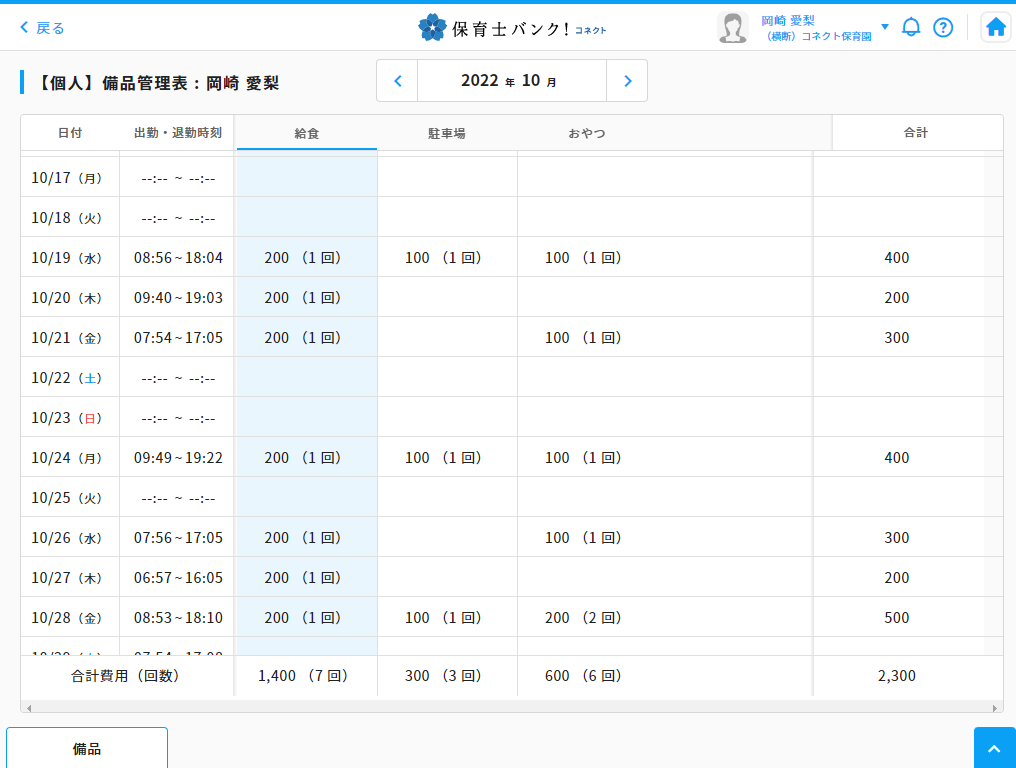This screenshot has height=768, width=1016.
Task: Select the 駐車場 column header
Action: pyautogui.click(x=447, y=133)
